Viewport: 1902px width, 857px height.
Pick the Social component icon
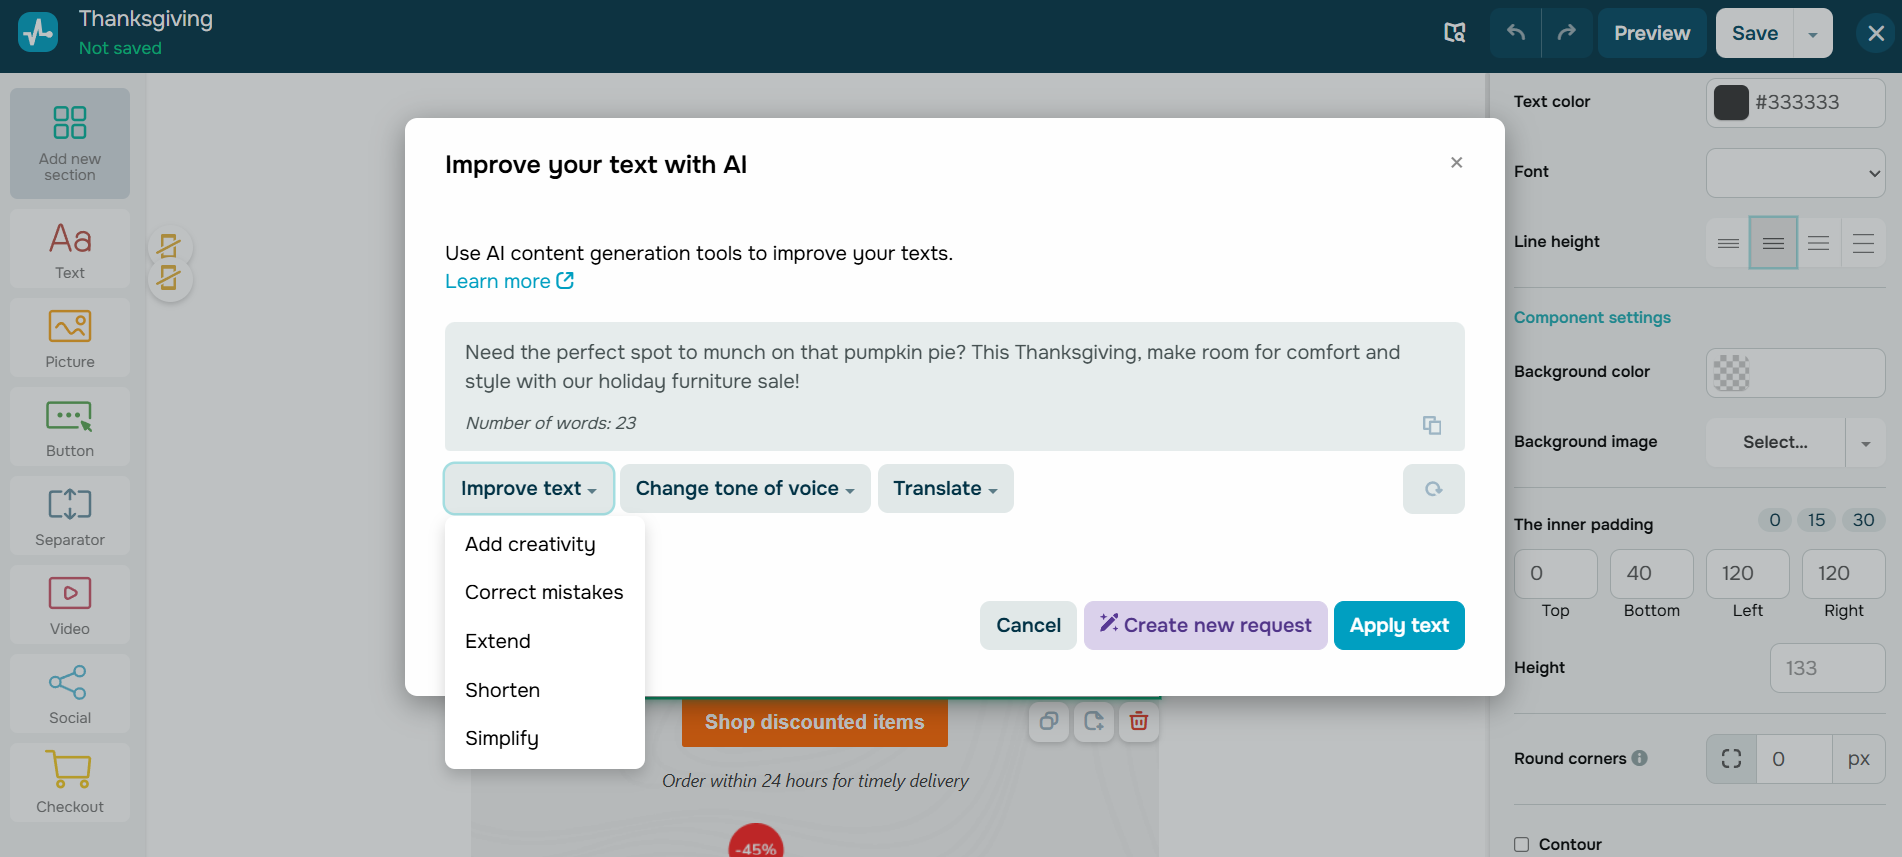[70, 683]
